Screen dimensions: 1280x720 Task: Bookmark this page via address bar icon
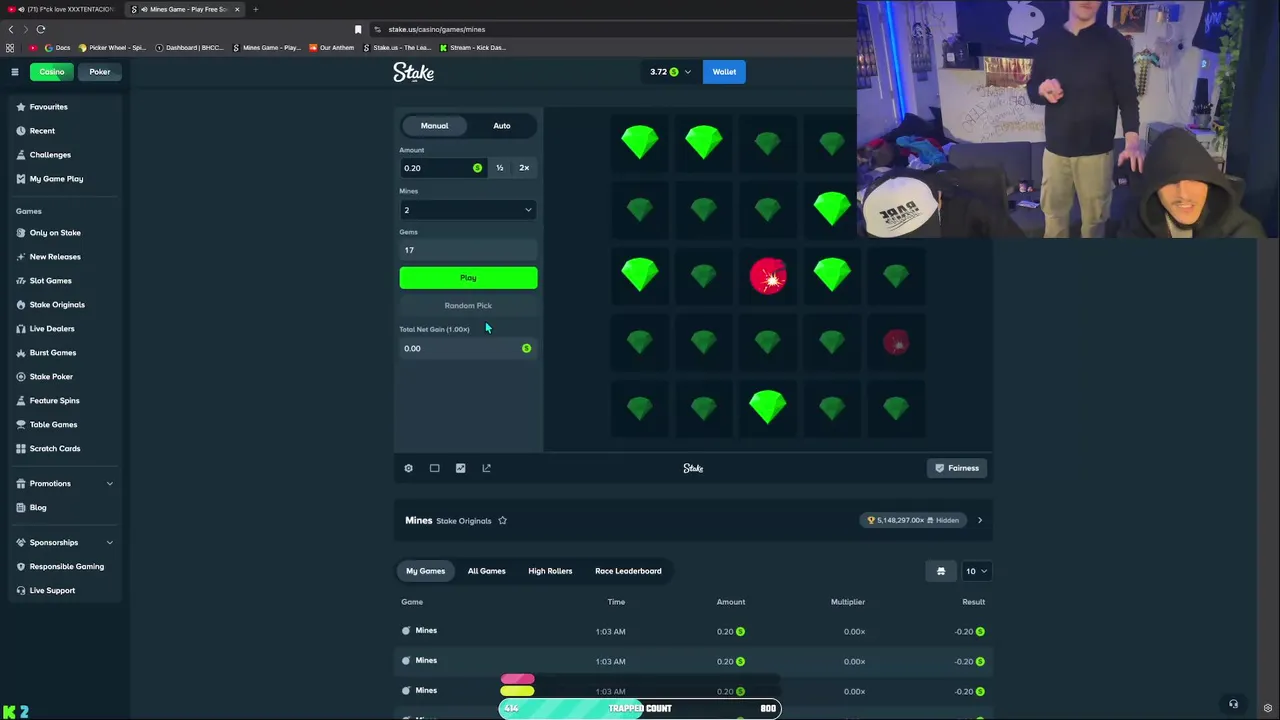(x=358, y=29)
